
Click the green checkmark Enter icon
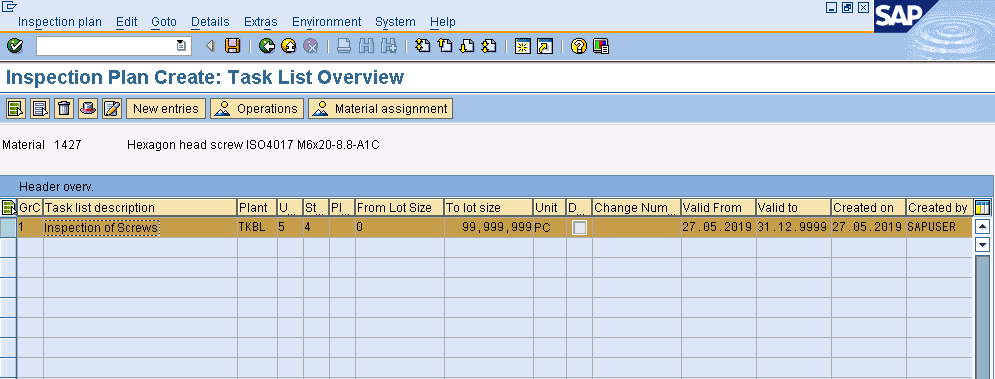click(15, 46)
